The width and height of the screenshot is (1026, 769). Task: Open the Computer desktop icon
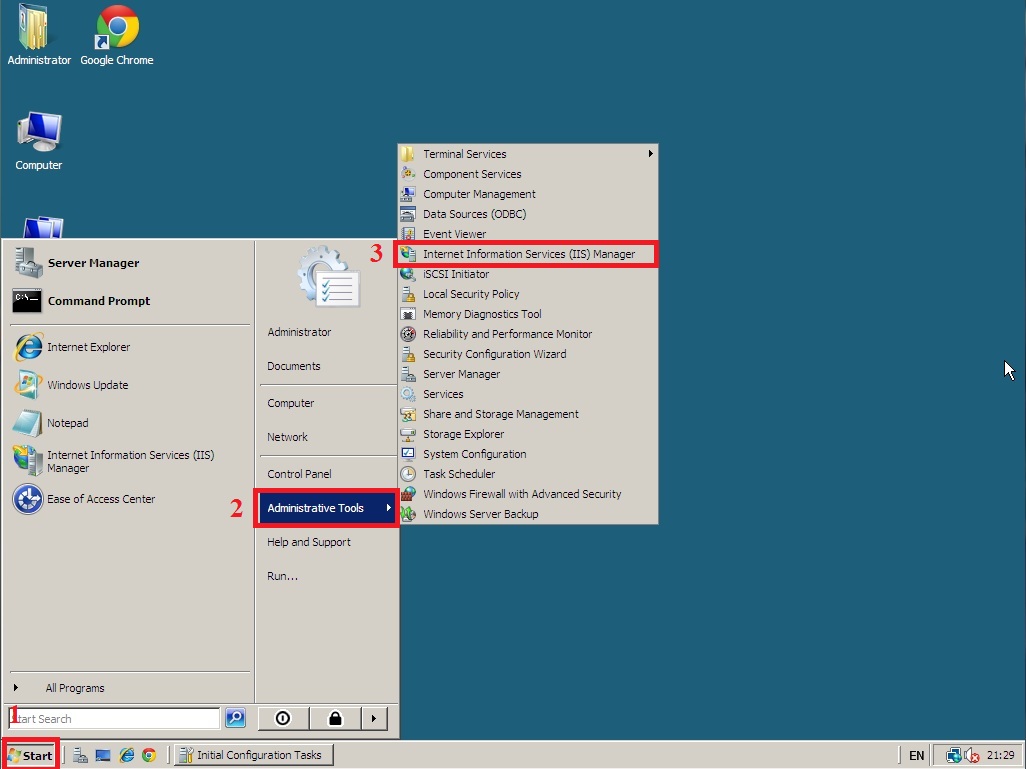click(39, 133)
